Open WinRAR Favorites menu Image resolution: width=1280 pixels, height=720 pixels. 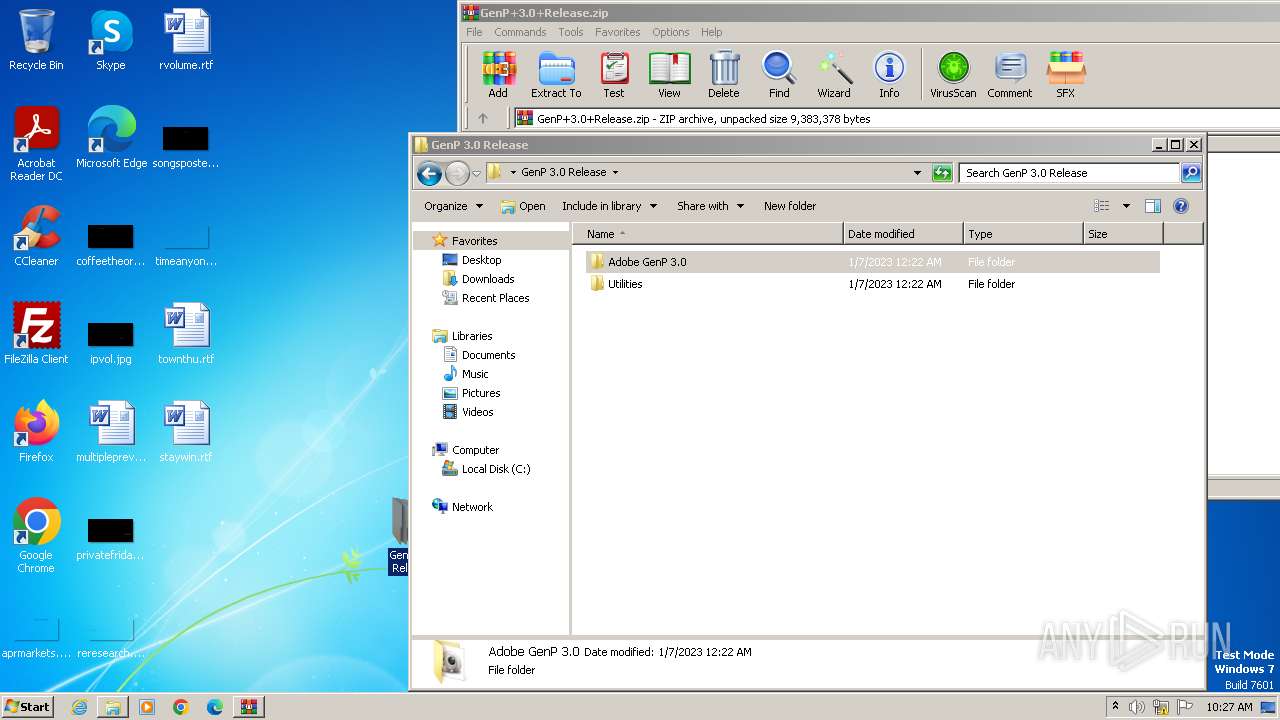pos(617,32)
